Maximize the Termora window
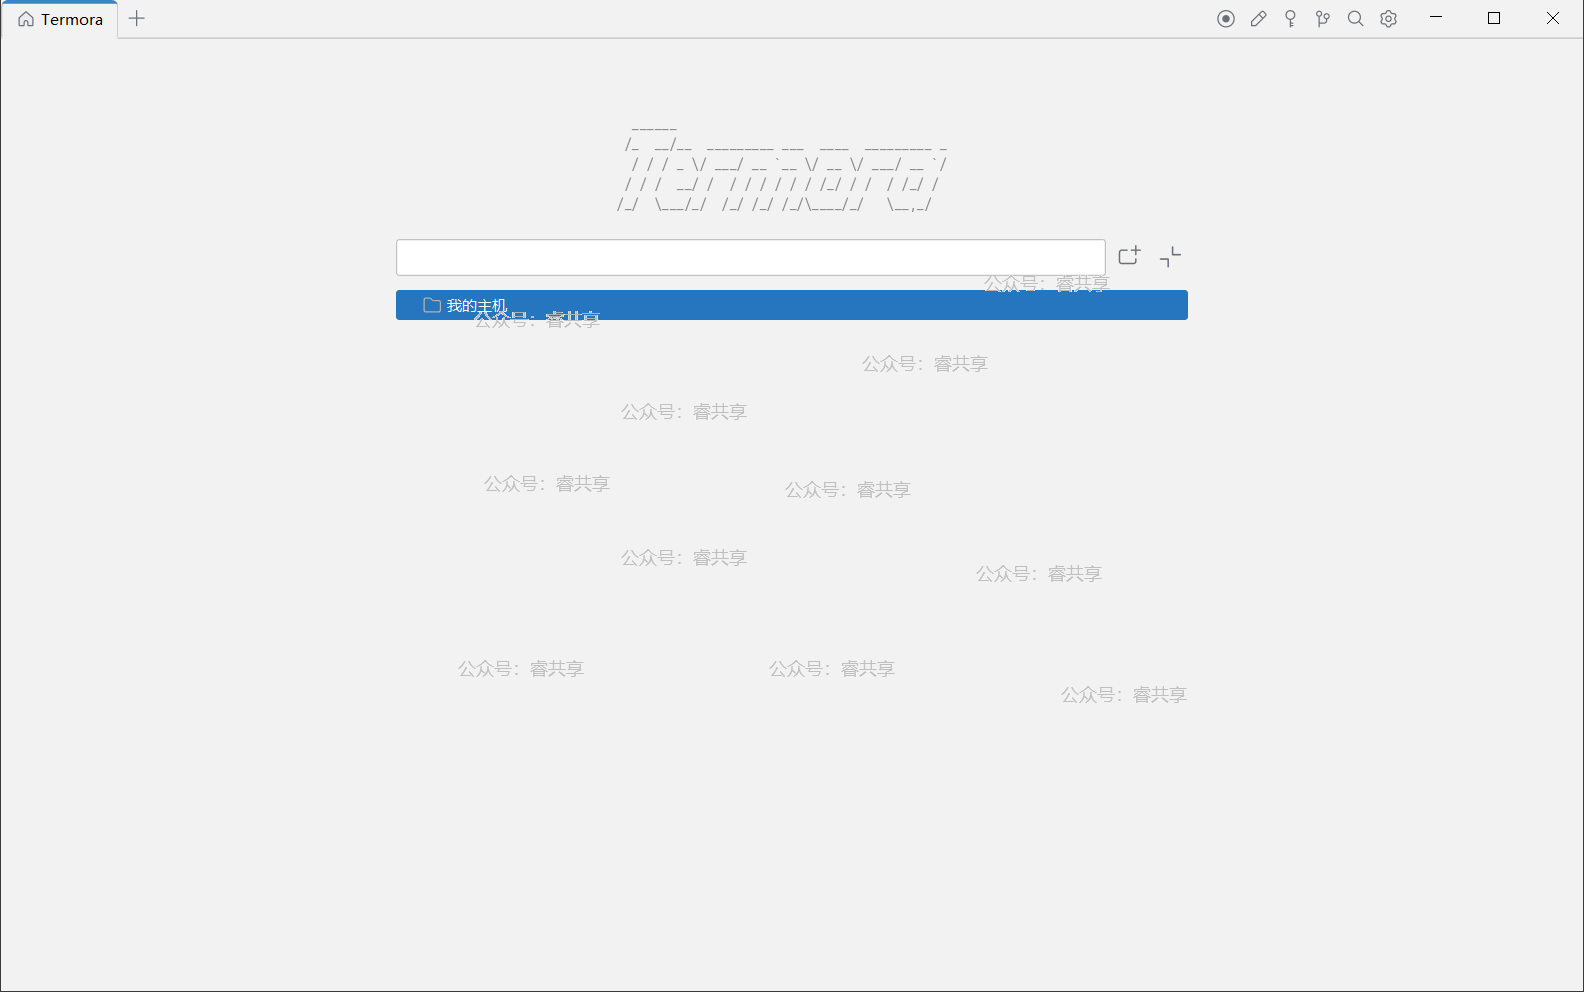Image resolution: width=1584 pixels, height=992 pixels. click(x=1494, y=18)
